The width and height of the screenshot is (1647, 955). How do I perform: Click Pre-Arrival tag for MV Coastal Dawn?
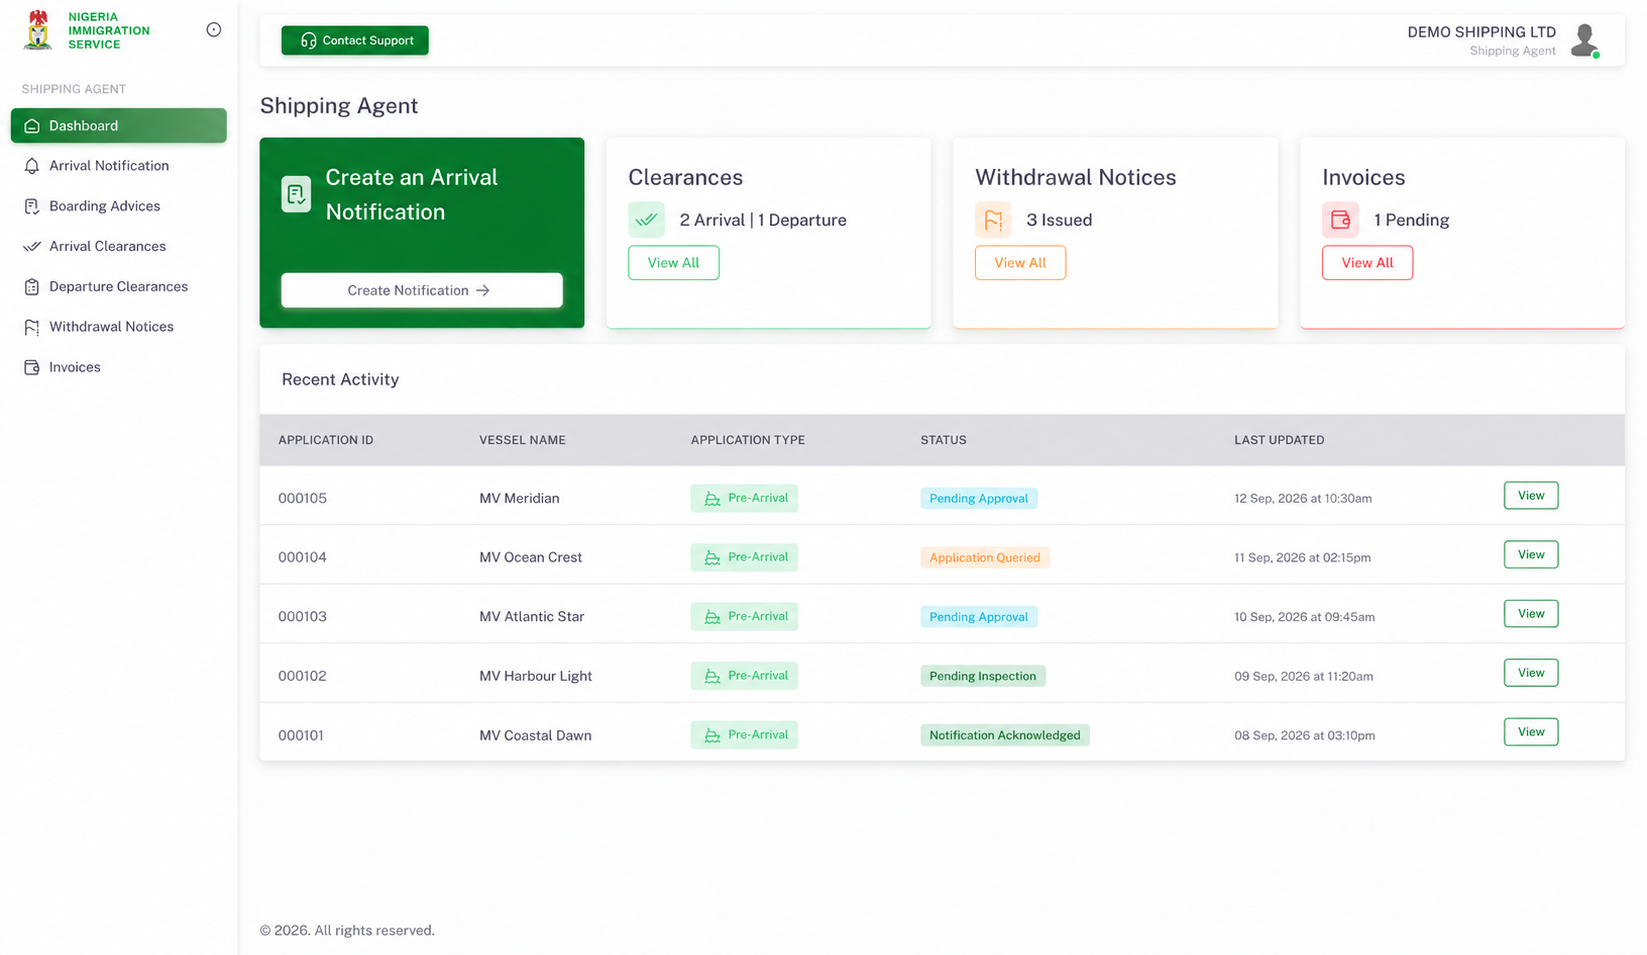(x=744, y=735)
